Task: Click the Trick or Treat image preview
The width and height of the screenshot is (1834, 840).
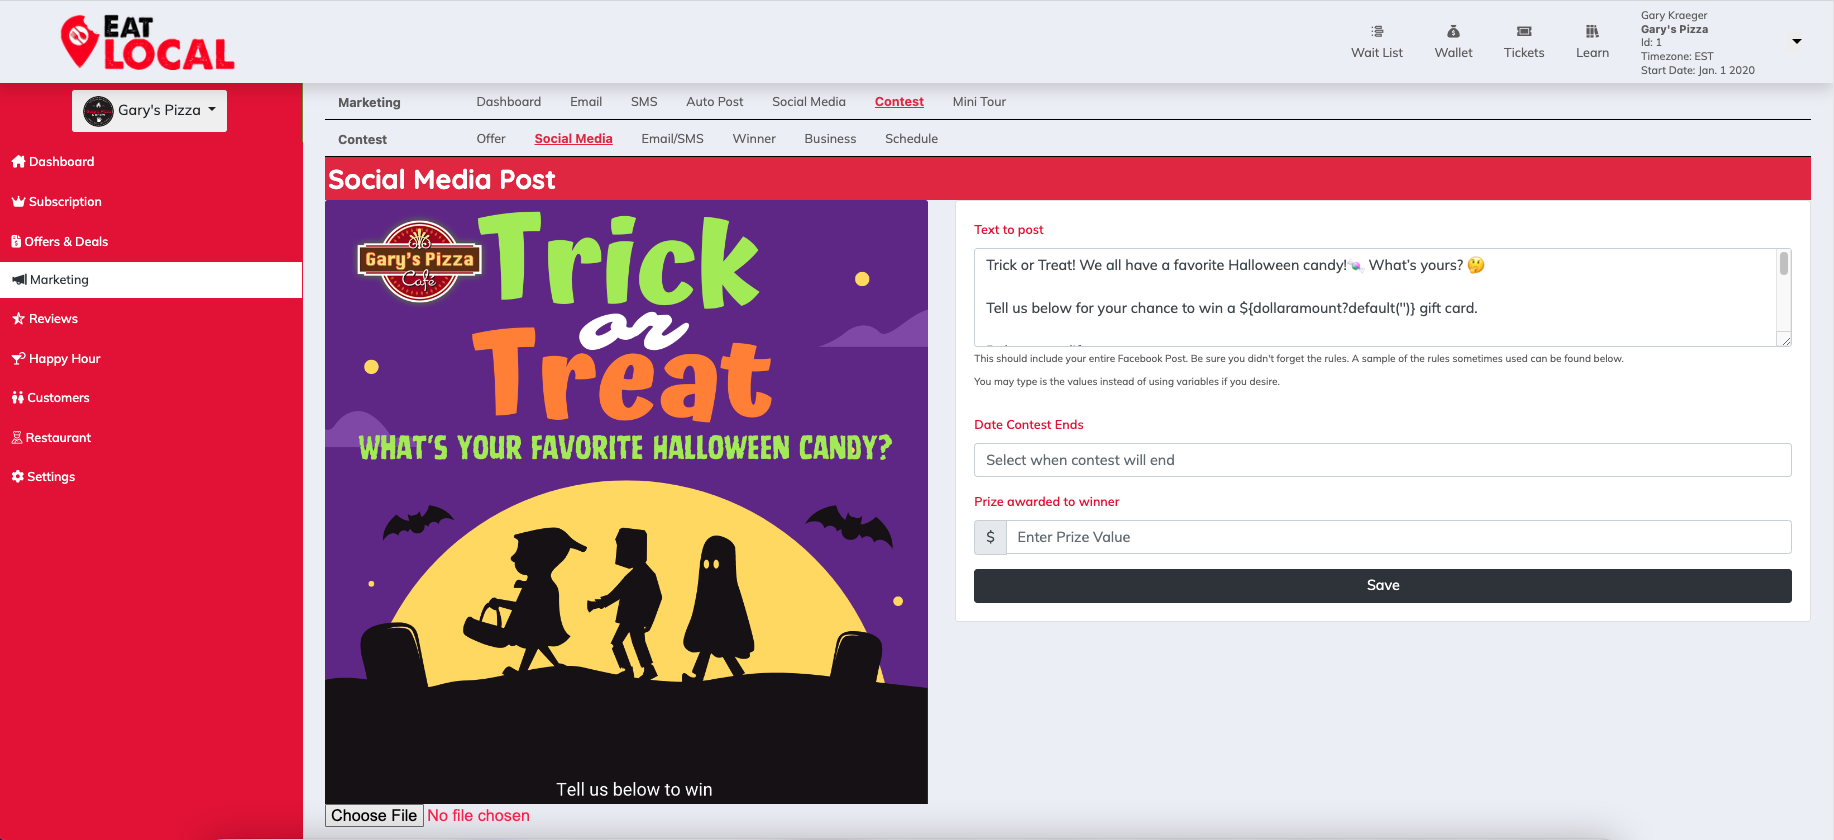Action: (626, 502)
